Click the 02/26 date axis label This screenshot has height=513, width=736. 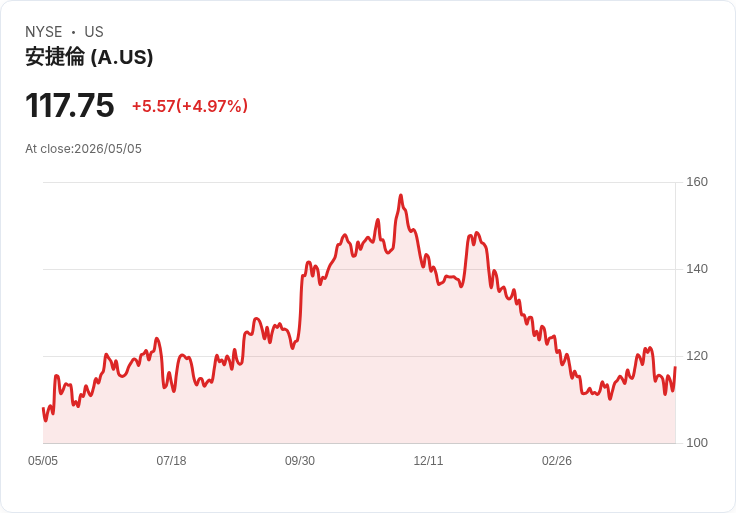click(557, 461)
